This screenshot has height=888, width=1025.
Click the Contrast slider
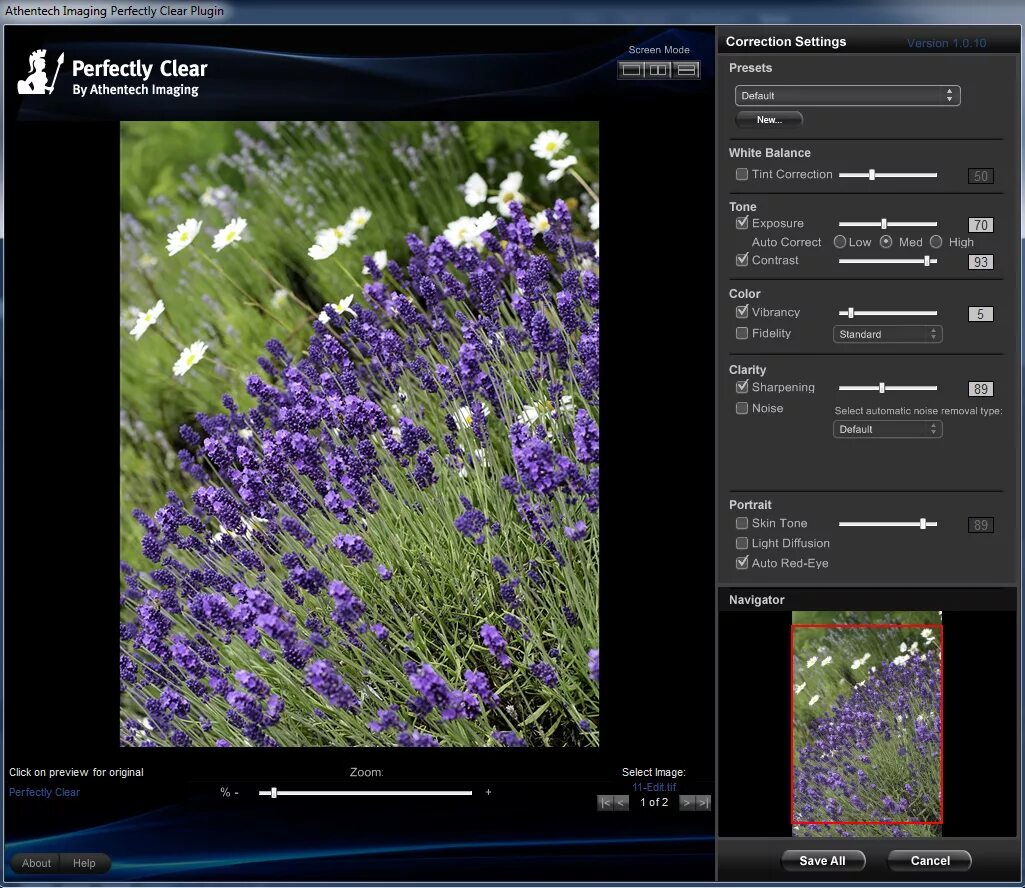point(888,261)
